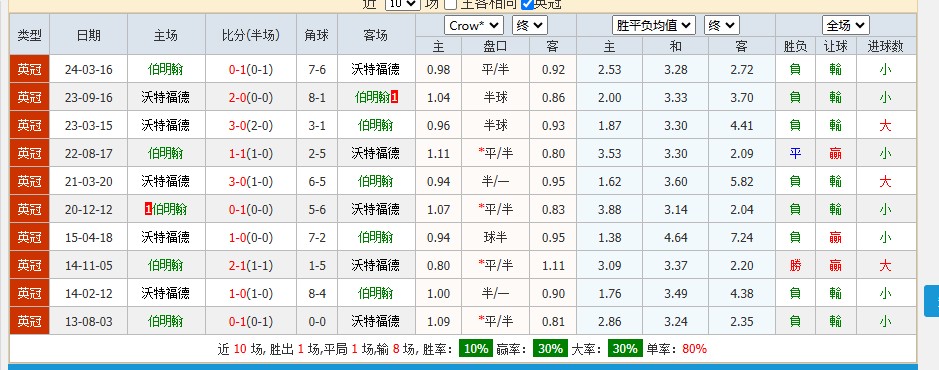Click the red card badge beside 伯明翰 in 23-09-16 row
Screen dimensions: 939x370
[x=394, y=97]
